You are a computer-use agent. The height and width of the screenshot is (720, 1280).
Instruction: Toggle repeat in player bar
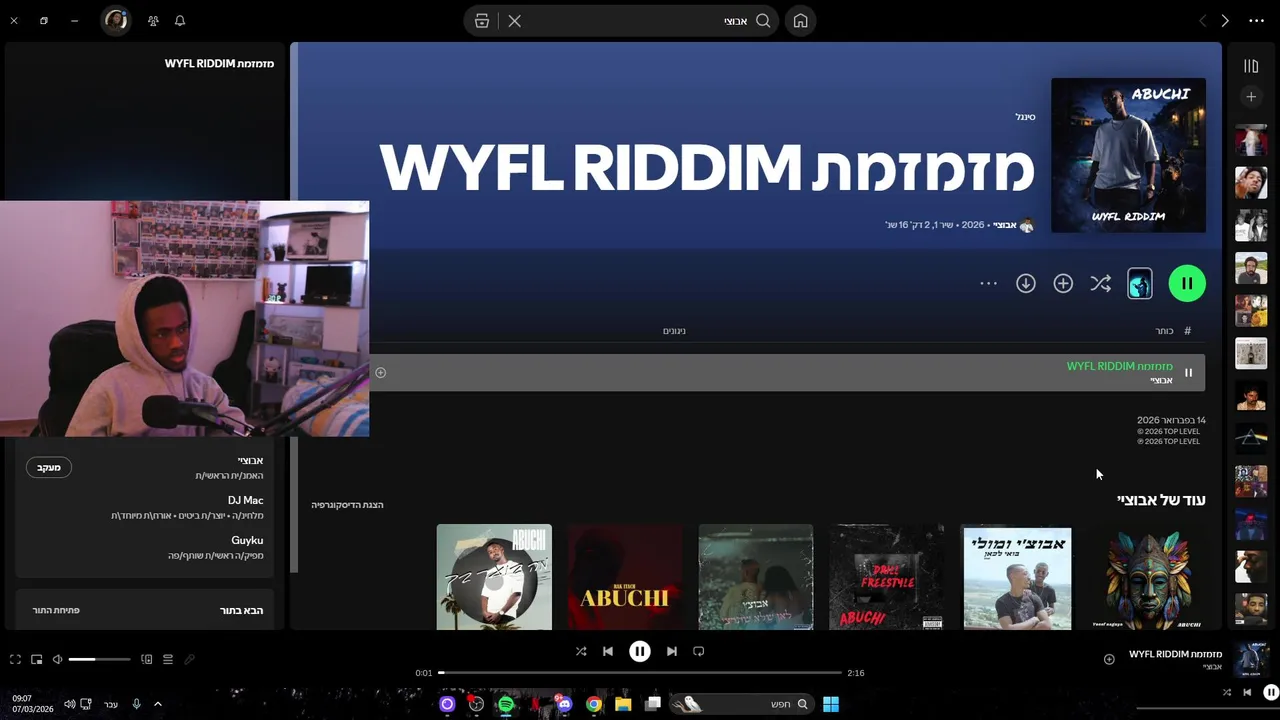[x=699, y=651]
